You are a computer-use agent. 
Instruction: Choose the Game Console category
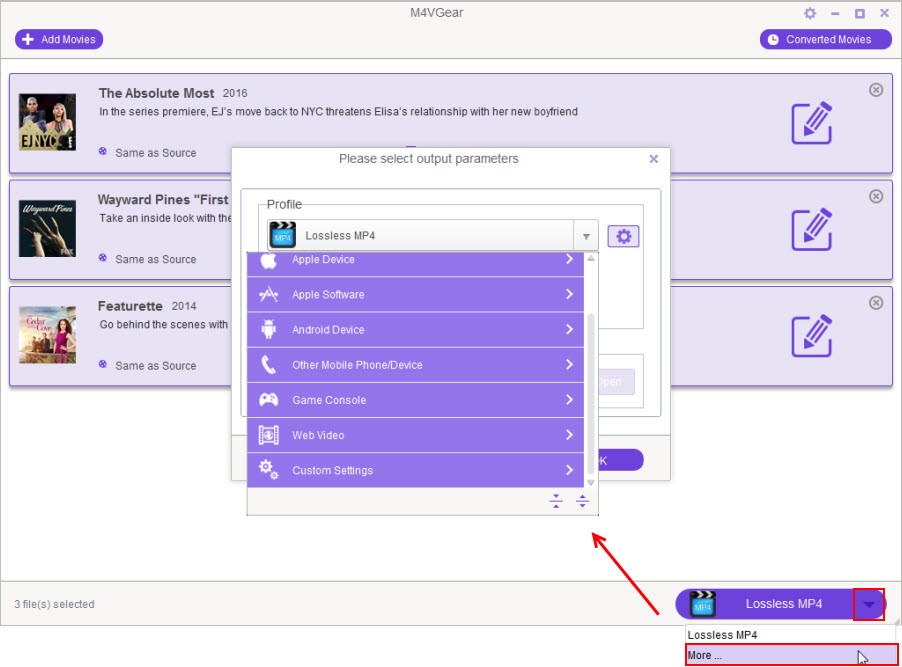(415, 400)
